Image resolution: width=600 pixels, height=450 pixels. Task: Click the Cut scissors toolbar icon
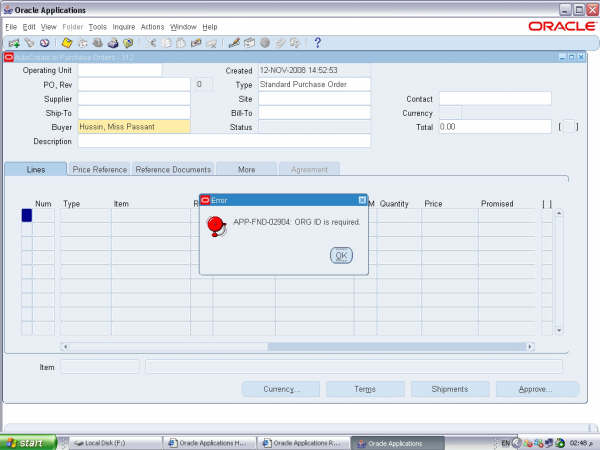152,43
